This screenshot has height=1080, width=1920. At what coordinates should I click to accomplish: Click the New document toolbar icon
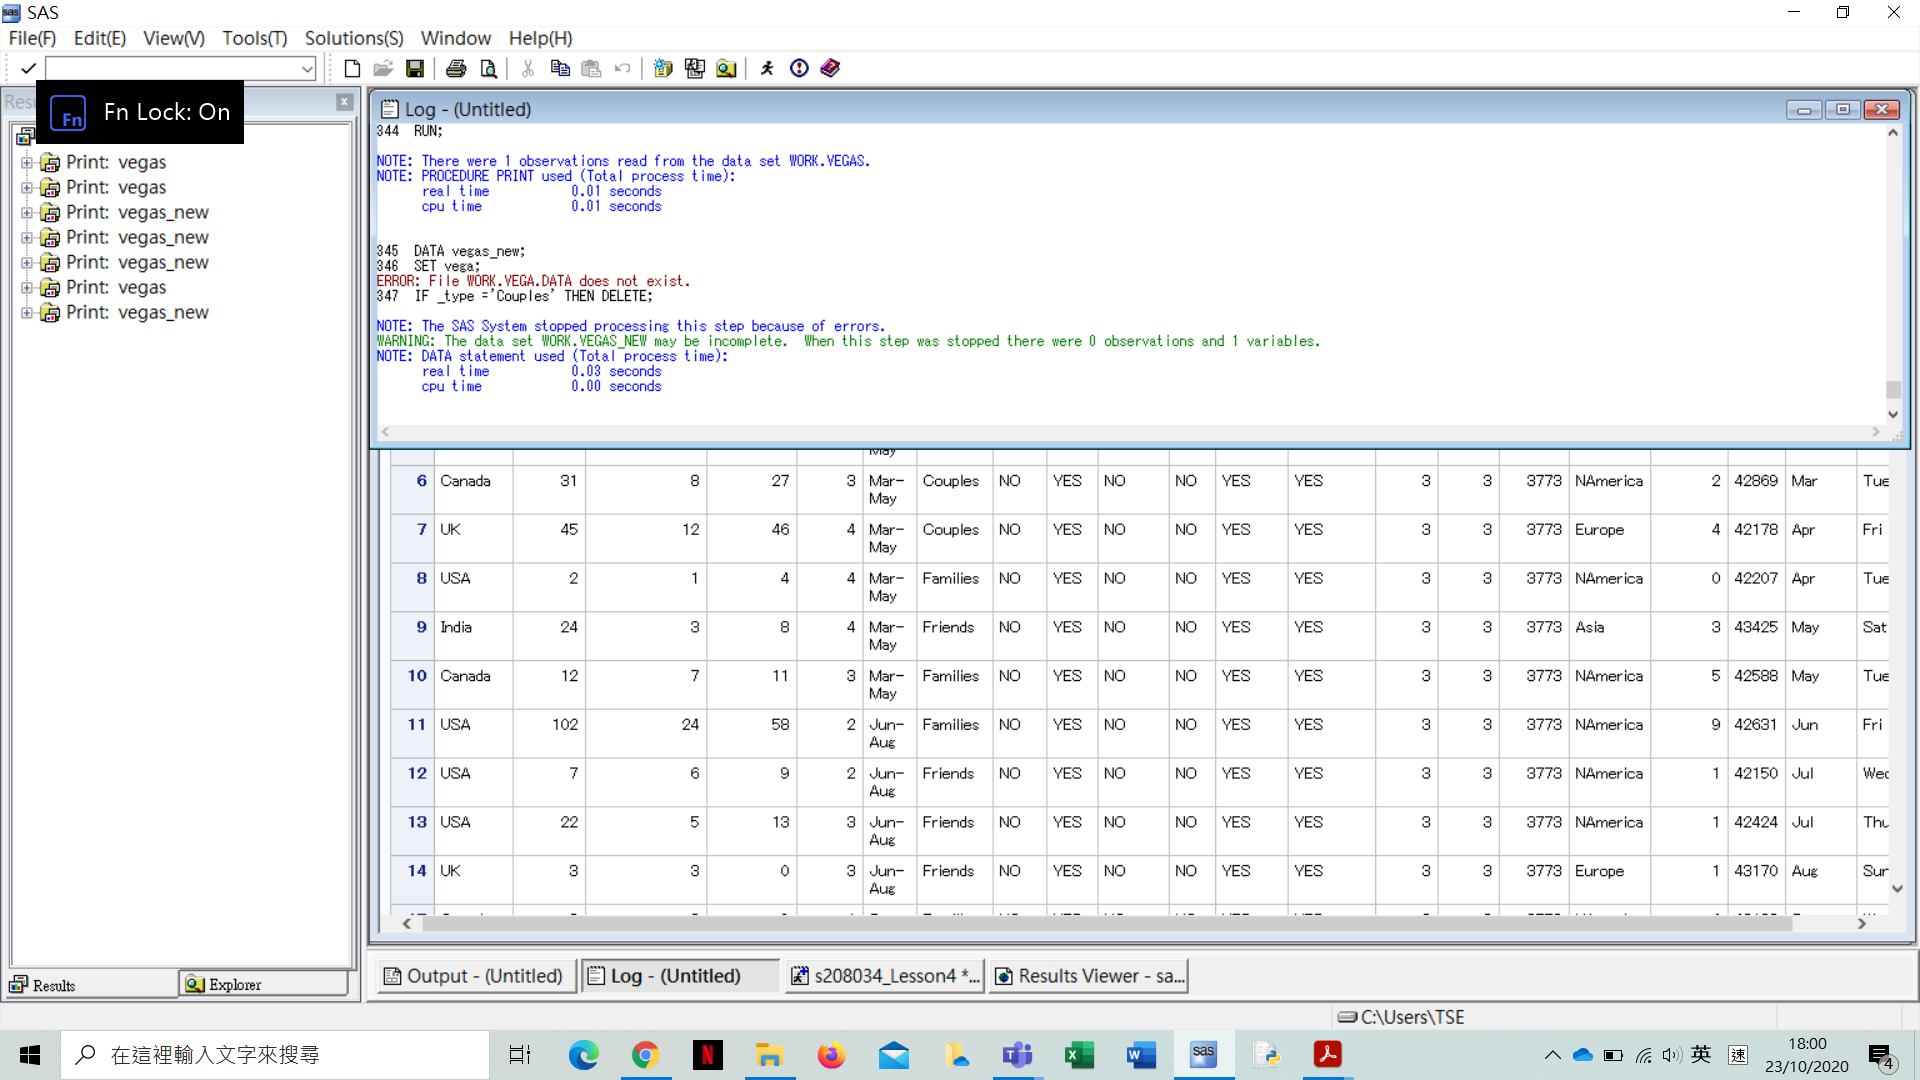click(x=352, y=68)
